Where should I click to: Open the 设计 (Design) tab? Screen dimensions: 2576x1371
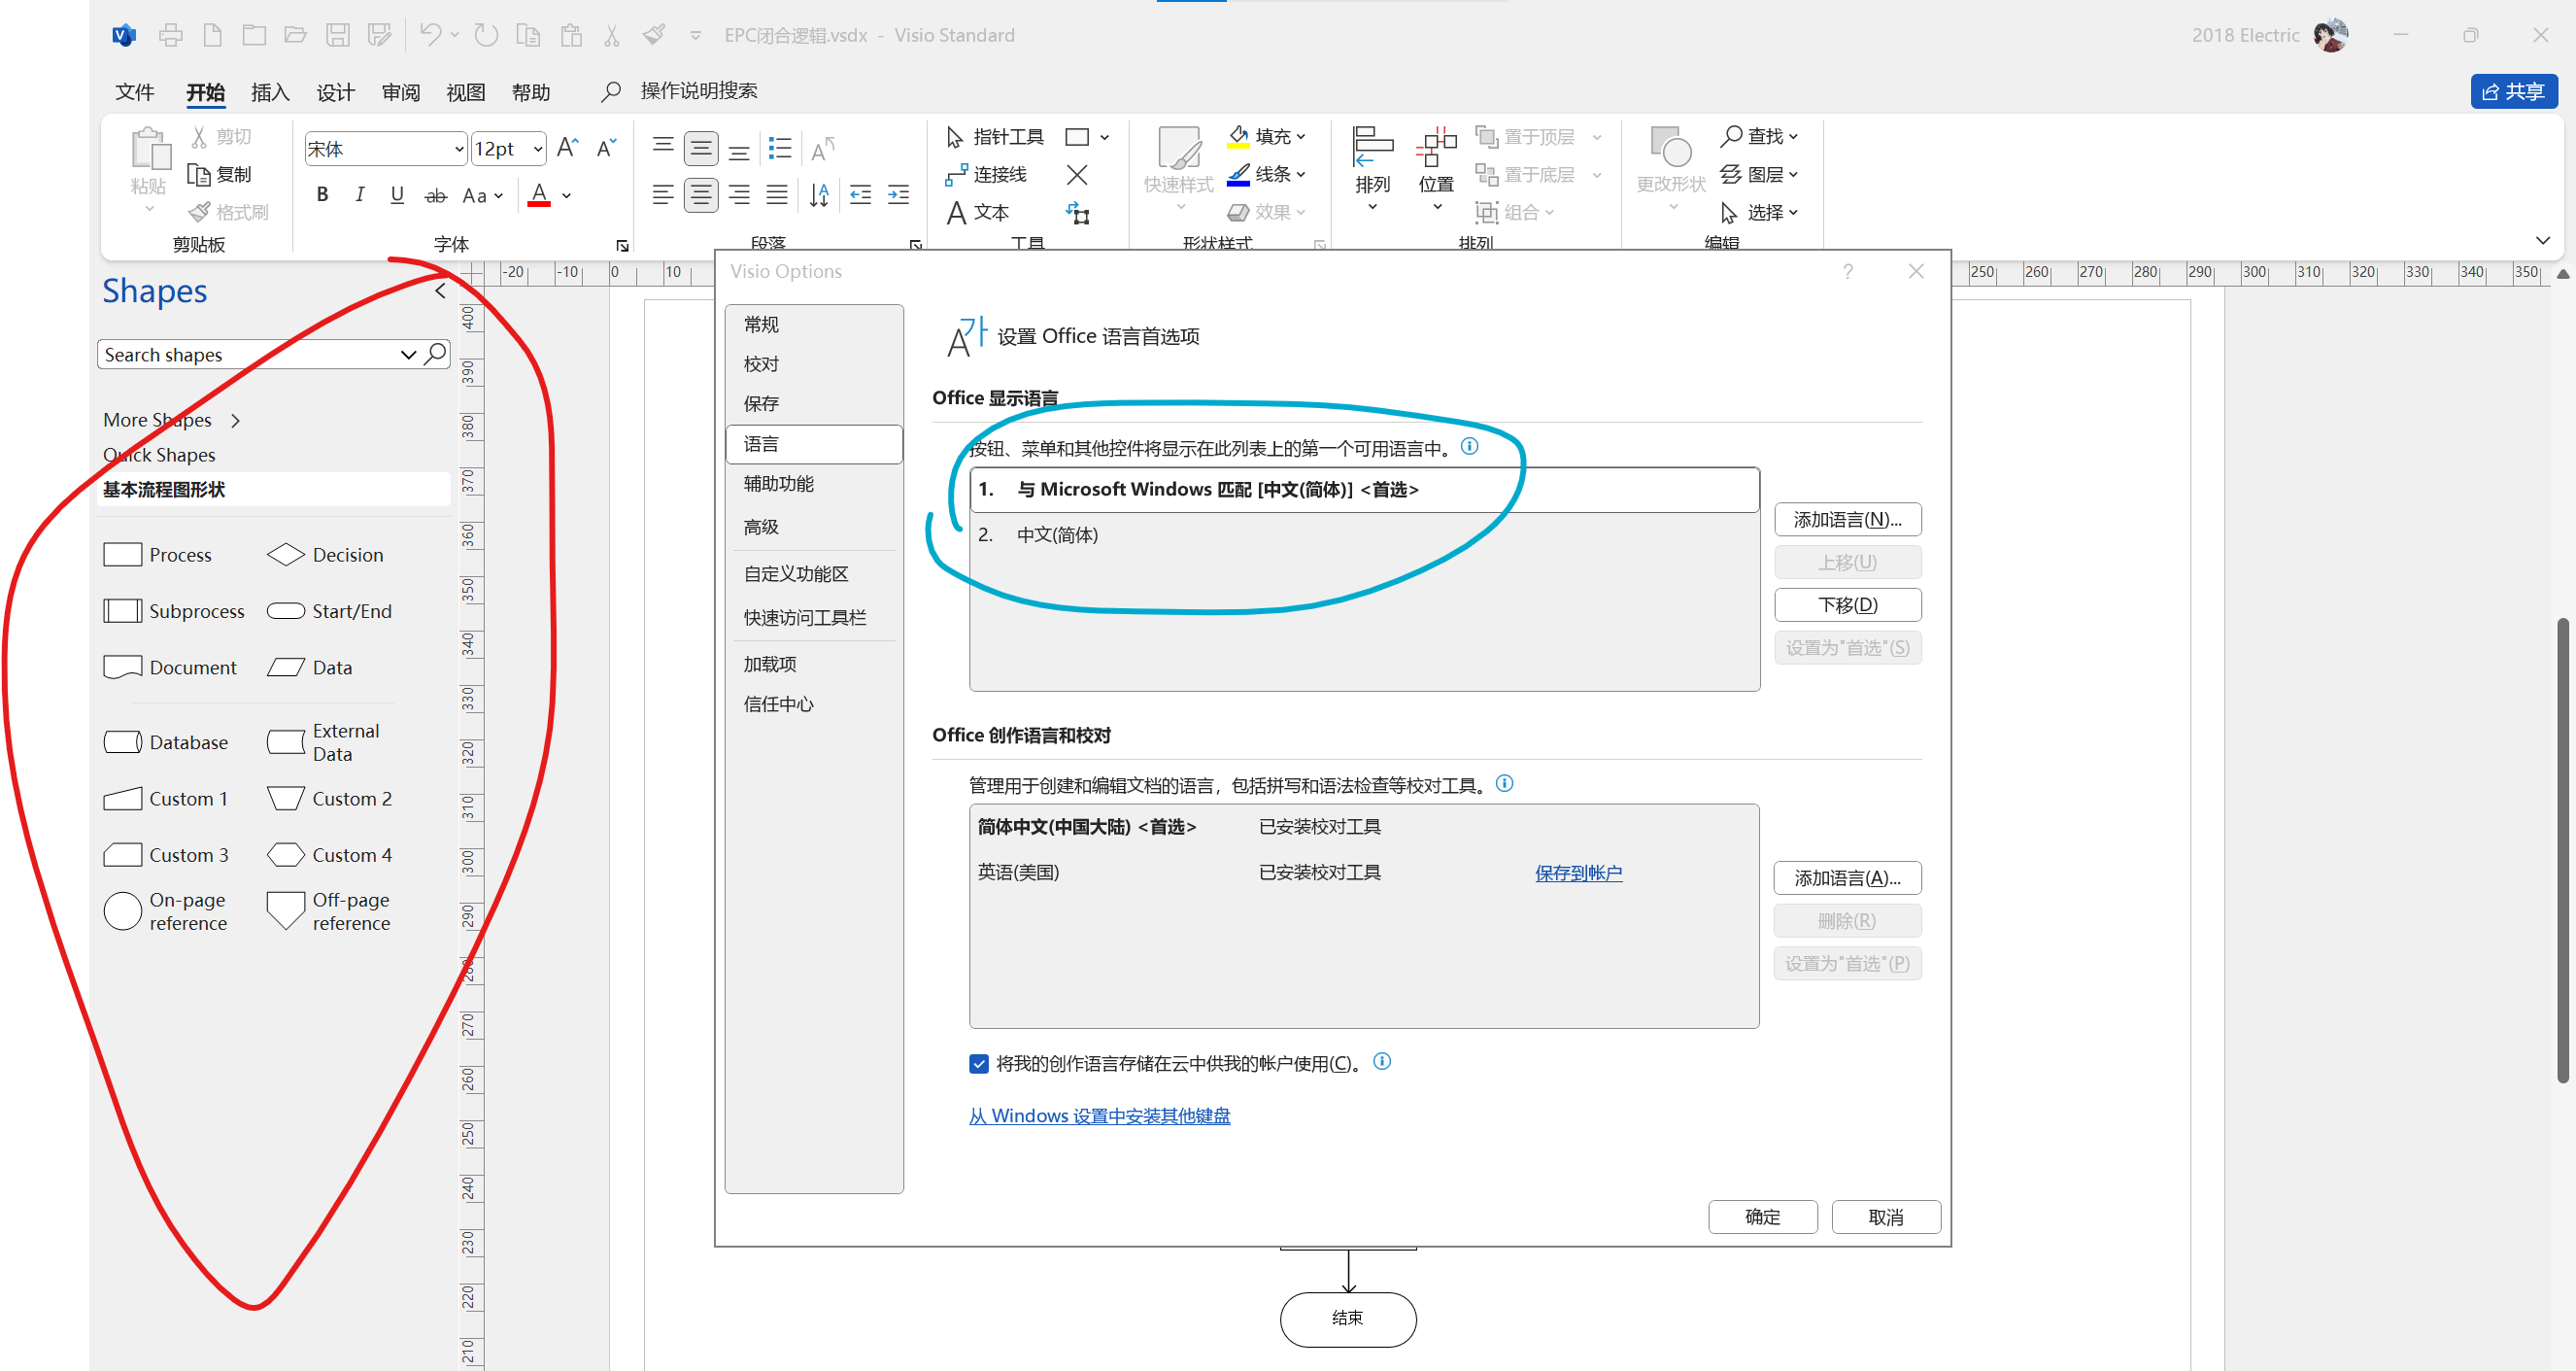336,92
